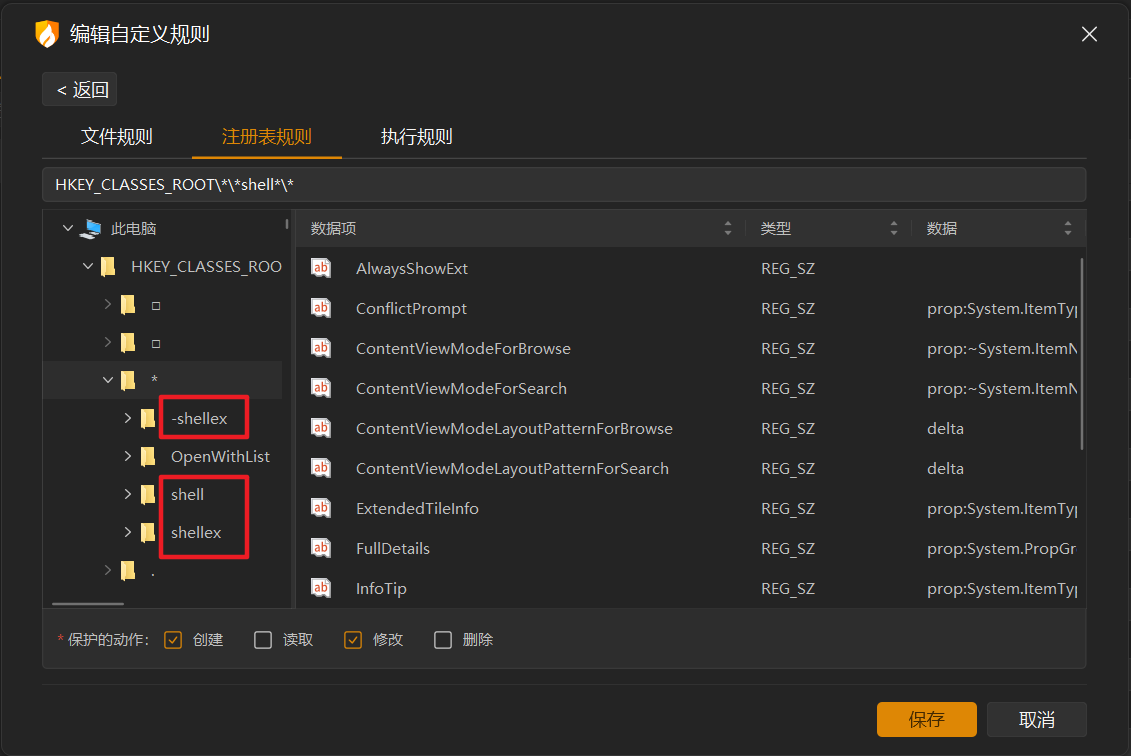The width and height of the screenshot is (1131, 756).
Task: Click the registry path input field
Action: (563, 185)
